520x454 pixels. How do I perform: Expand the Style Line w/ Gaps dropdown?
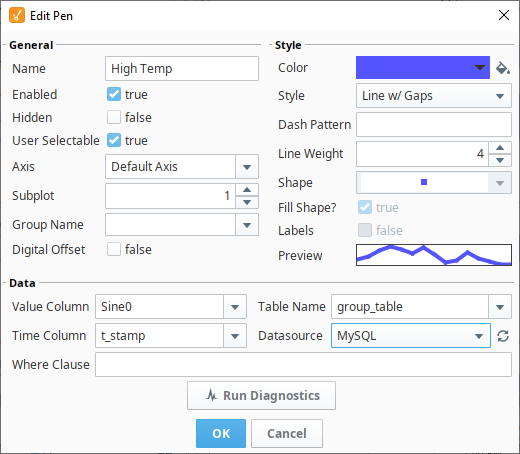[x=434, y=96]
